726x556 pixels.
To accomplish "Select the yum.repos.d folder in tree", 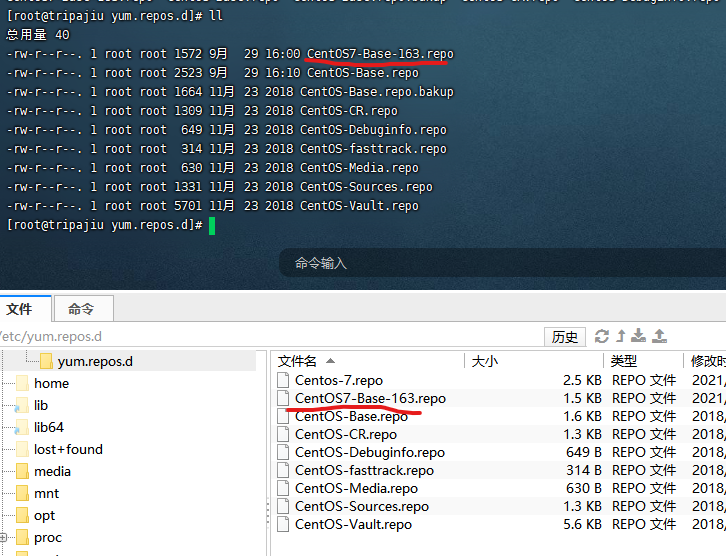I will click(x=95, y=362).
